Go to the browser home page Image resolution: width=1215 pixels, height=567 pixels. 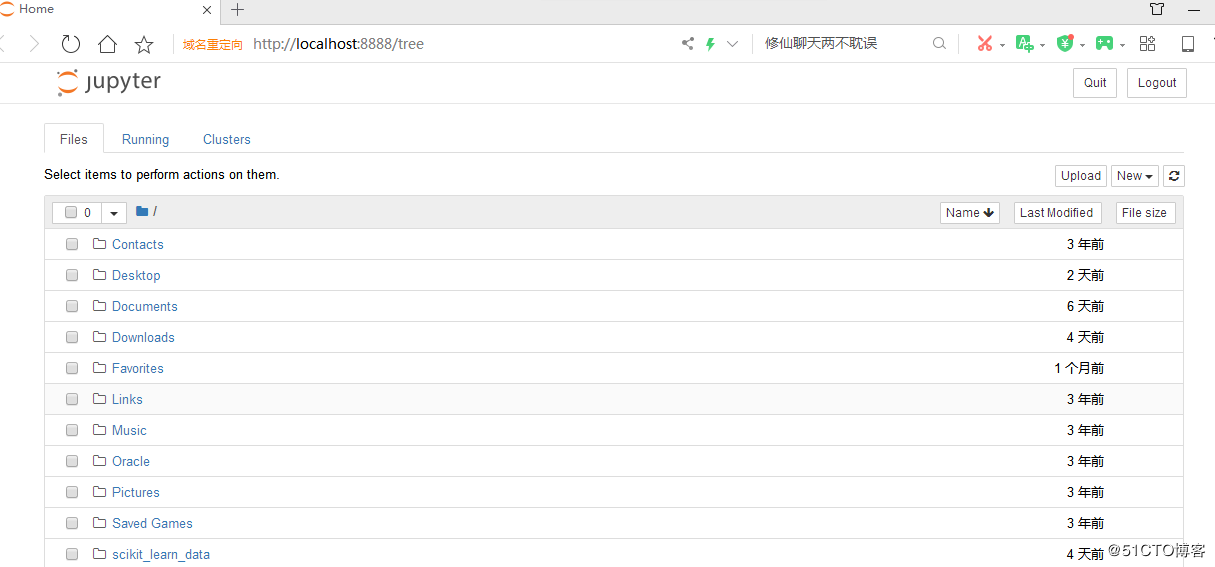click(107, 44)
